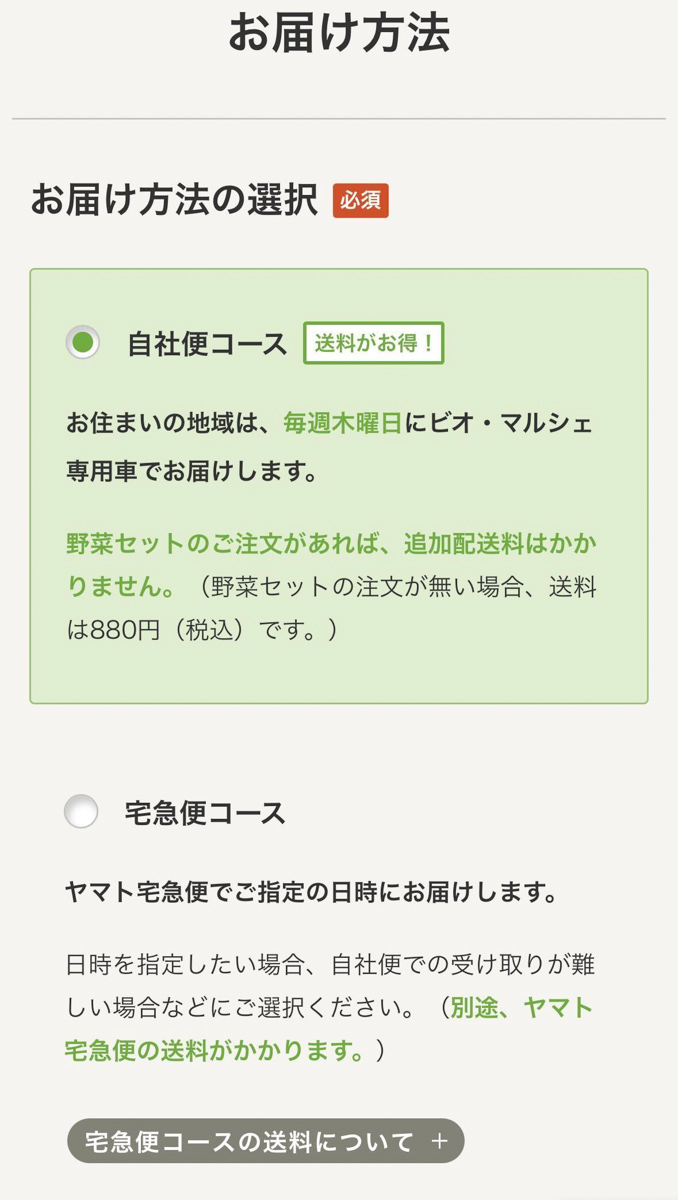Click the green 別途、ヤマト宅急便の送料 text
678x1200 pixels.
[x=520, y=1007]
